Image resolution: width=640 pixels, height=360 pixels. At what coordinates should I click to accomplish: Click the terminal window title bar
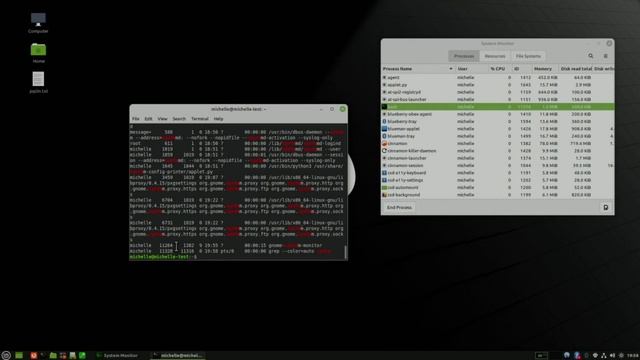pos(238,109)
